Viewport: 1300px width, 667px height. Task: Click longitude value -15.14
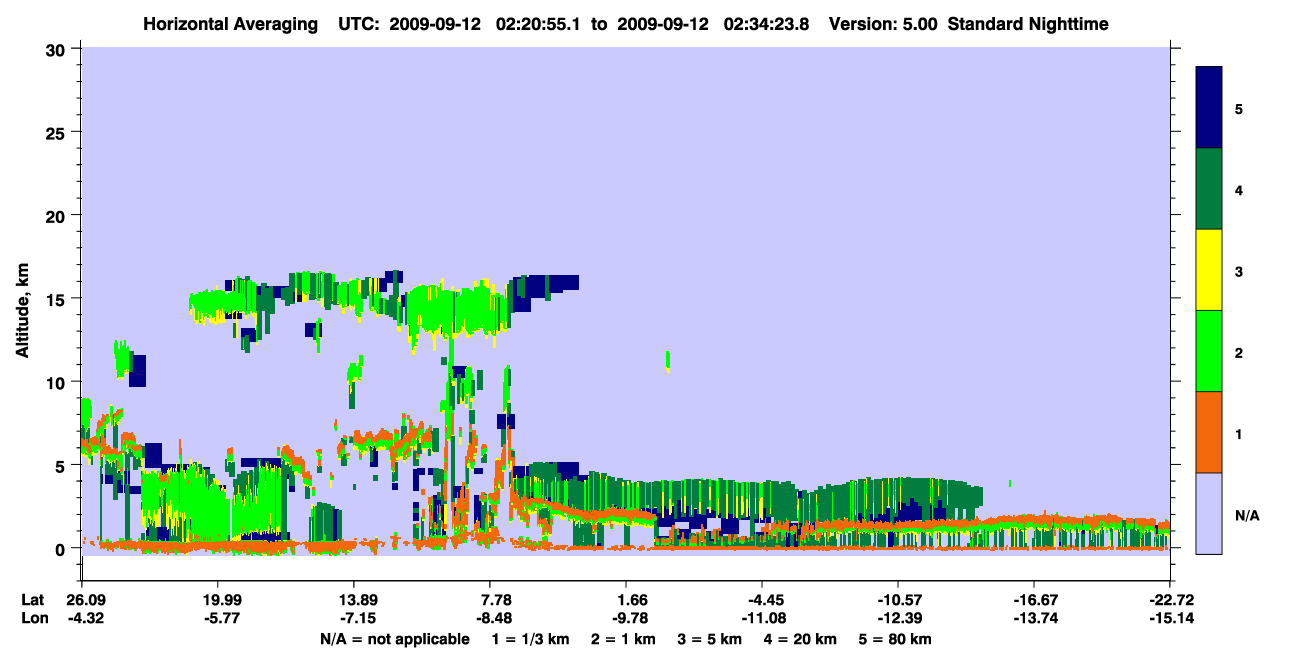[x=1170, y=618]
